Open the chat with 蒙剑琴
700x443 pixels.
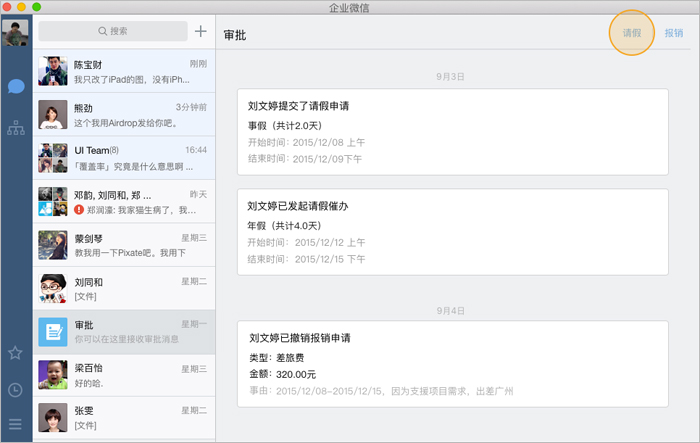click(124, 245)
